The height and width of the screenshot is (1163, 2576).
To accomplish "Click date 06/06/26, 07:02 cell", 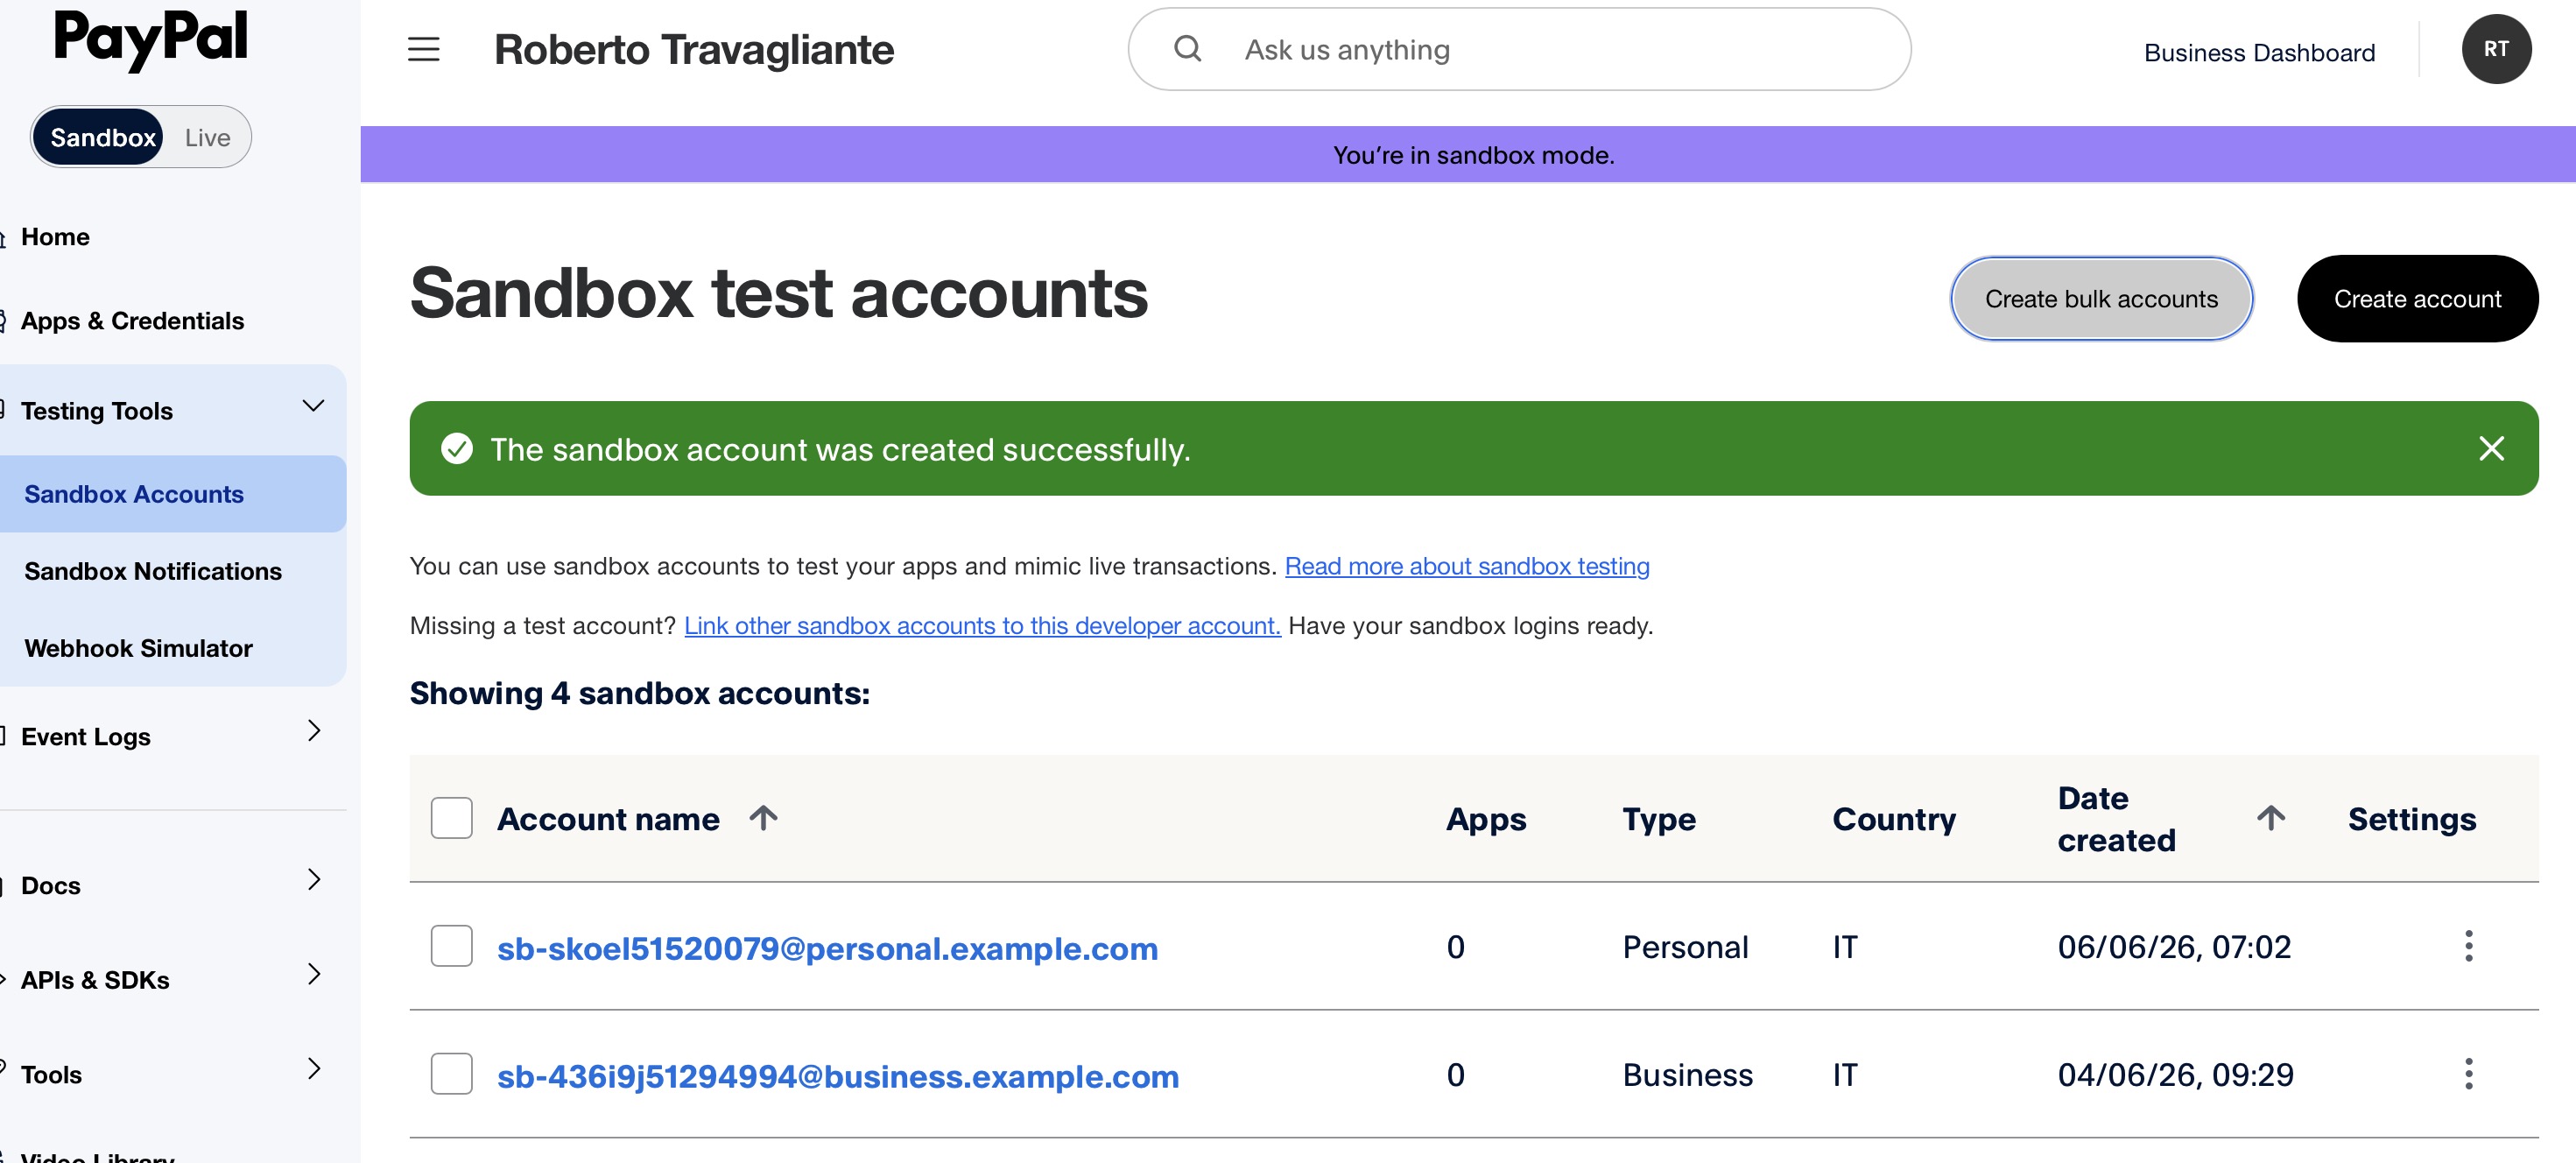I will pos(2174,947).
